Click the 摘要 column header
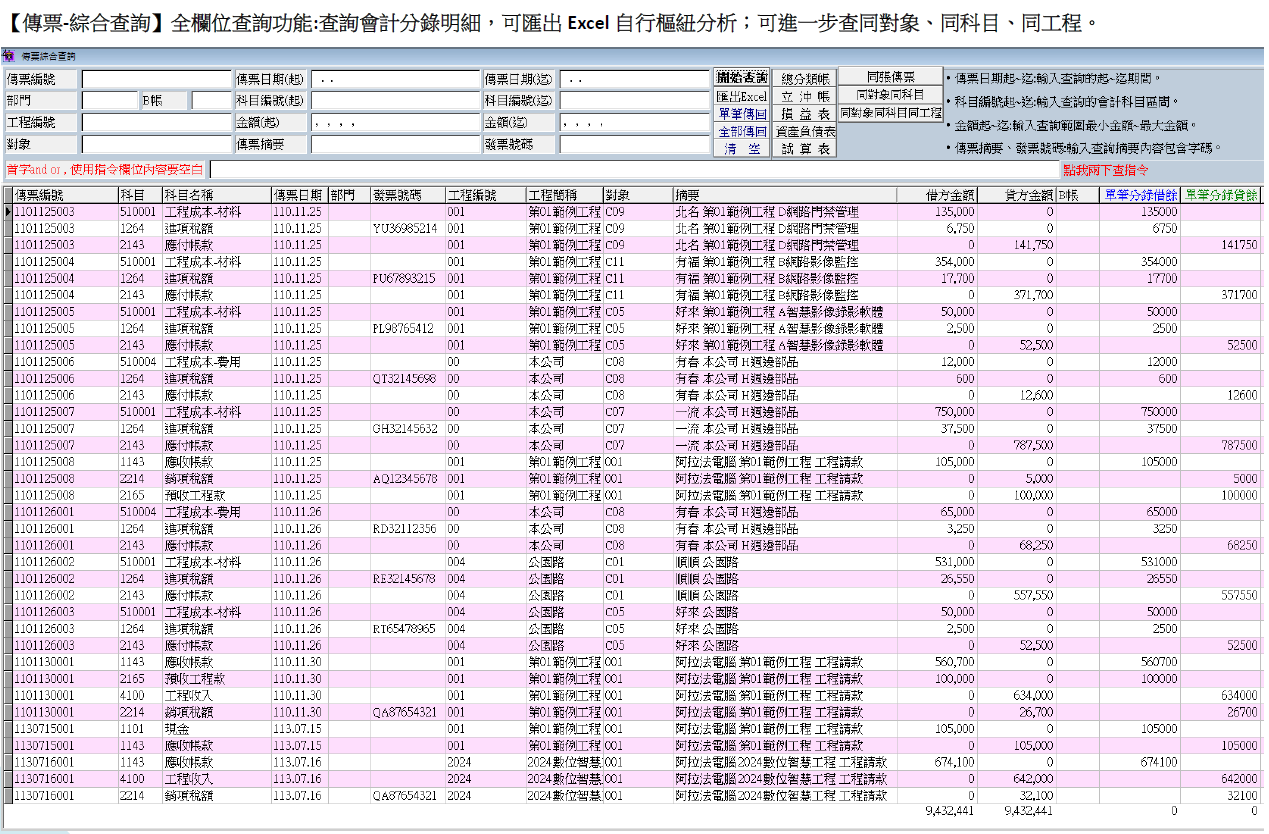This screenshot has width=1269, height=834. point(784,196)
